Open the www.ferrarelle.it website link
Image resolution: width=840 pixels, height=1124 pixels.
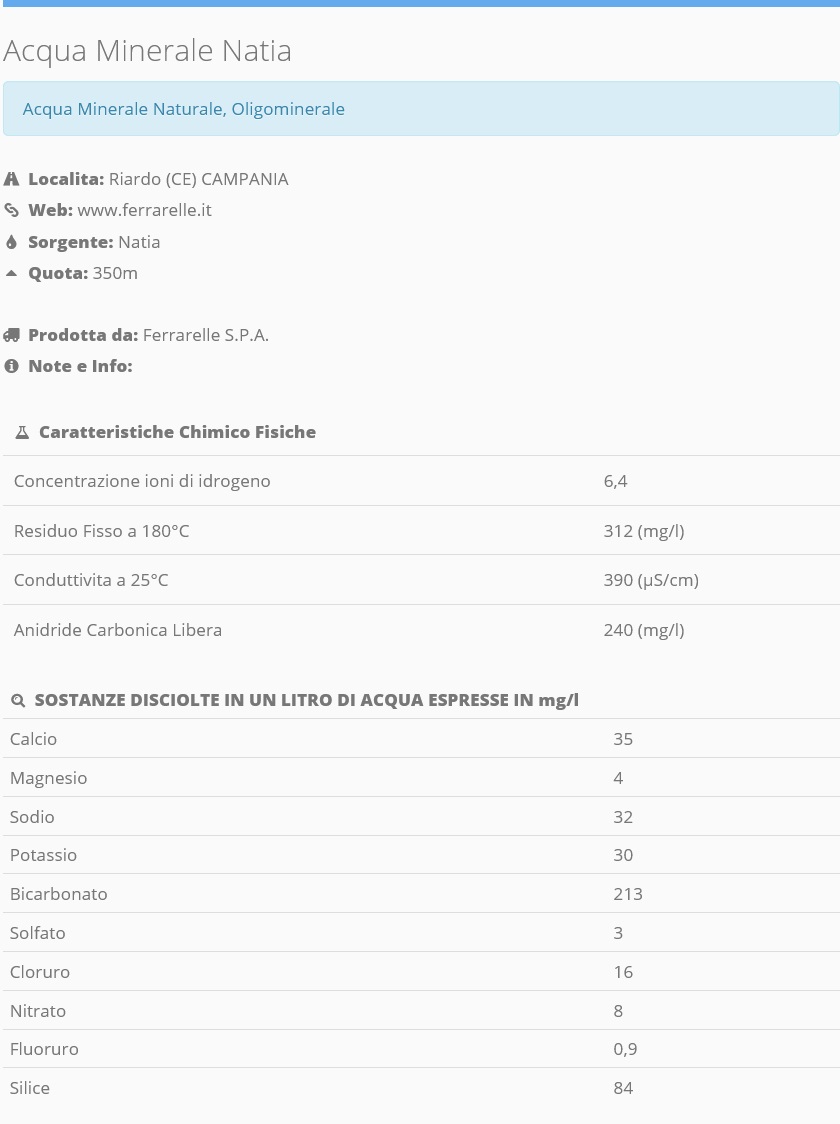pos(144,210)
